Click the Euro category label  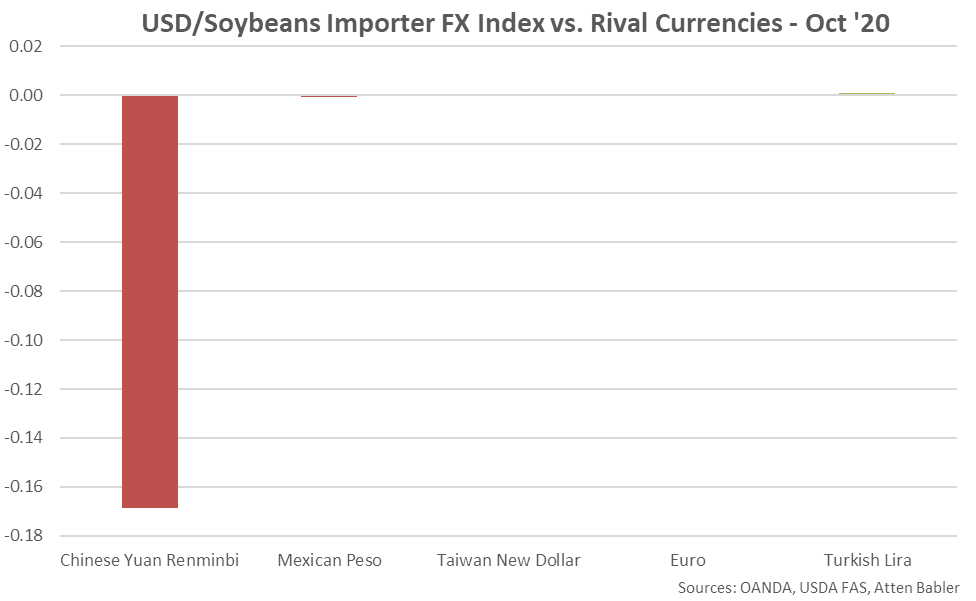(x=688, y=559)
